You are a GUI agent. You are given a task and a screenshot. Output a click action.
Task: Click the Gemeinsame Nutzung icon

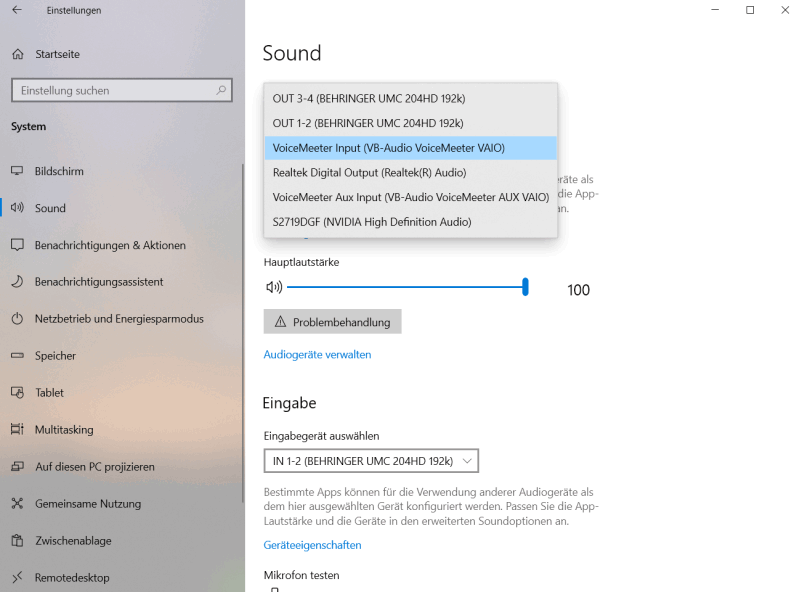[17, 504]
